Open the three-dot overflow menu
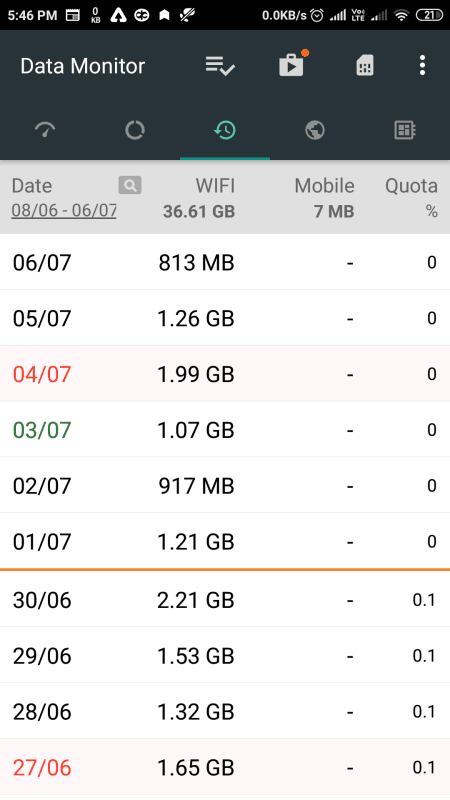This screenshot has width=450, height=800. click(x=422, y=66)
